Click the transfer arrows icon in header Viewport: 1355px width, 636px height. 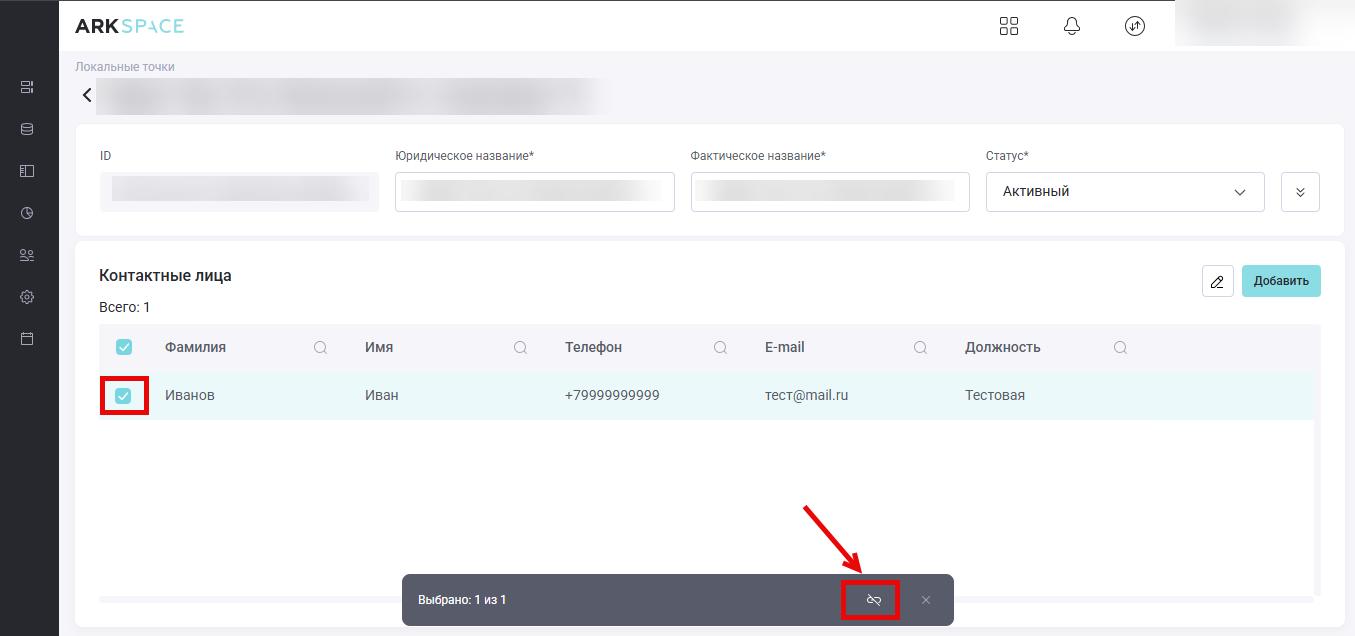tap(1134, 26)
